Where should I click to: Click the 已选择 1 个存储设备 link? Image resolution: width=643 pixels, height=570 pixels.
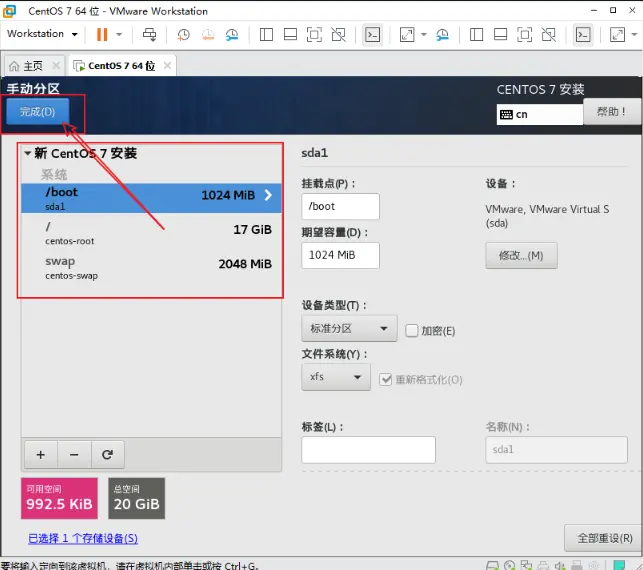(83, 539)
